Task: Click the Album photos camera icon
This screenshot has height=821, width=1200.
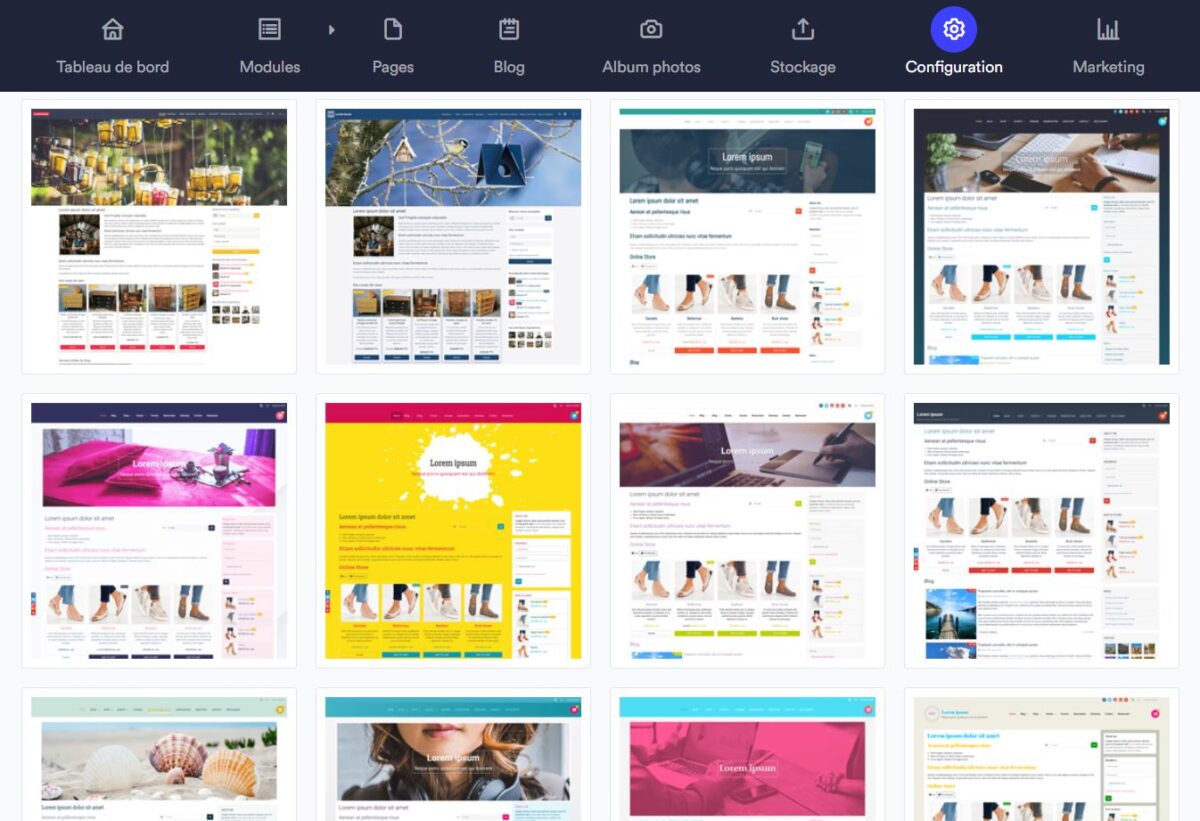Action: pyautogui.click(x=651, y=29)
